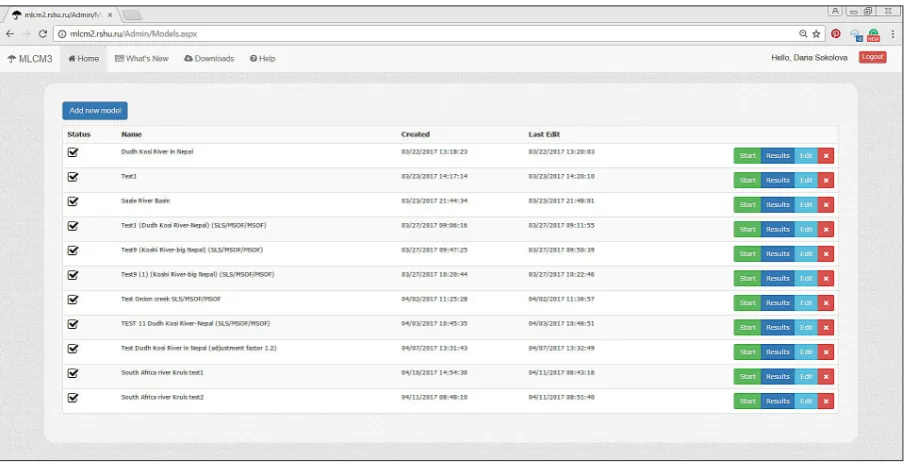Open the What's New menu item

pyautogui.click(x=142, y=58)
